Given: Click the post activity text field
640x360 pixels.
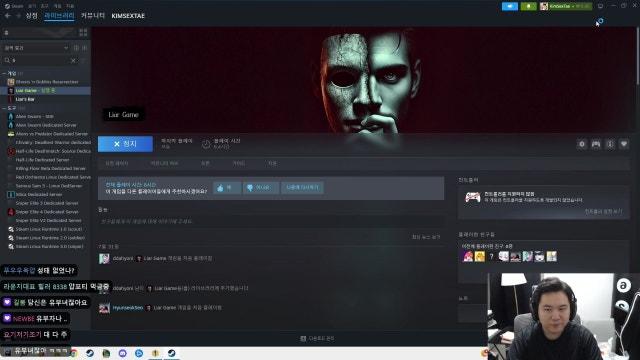Looking at the screenshot, I should pyautogui.click(x=271, y=221).
